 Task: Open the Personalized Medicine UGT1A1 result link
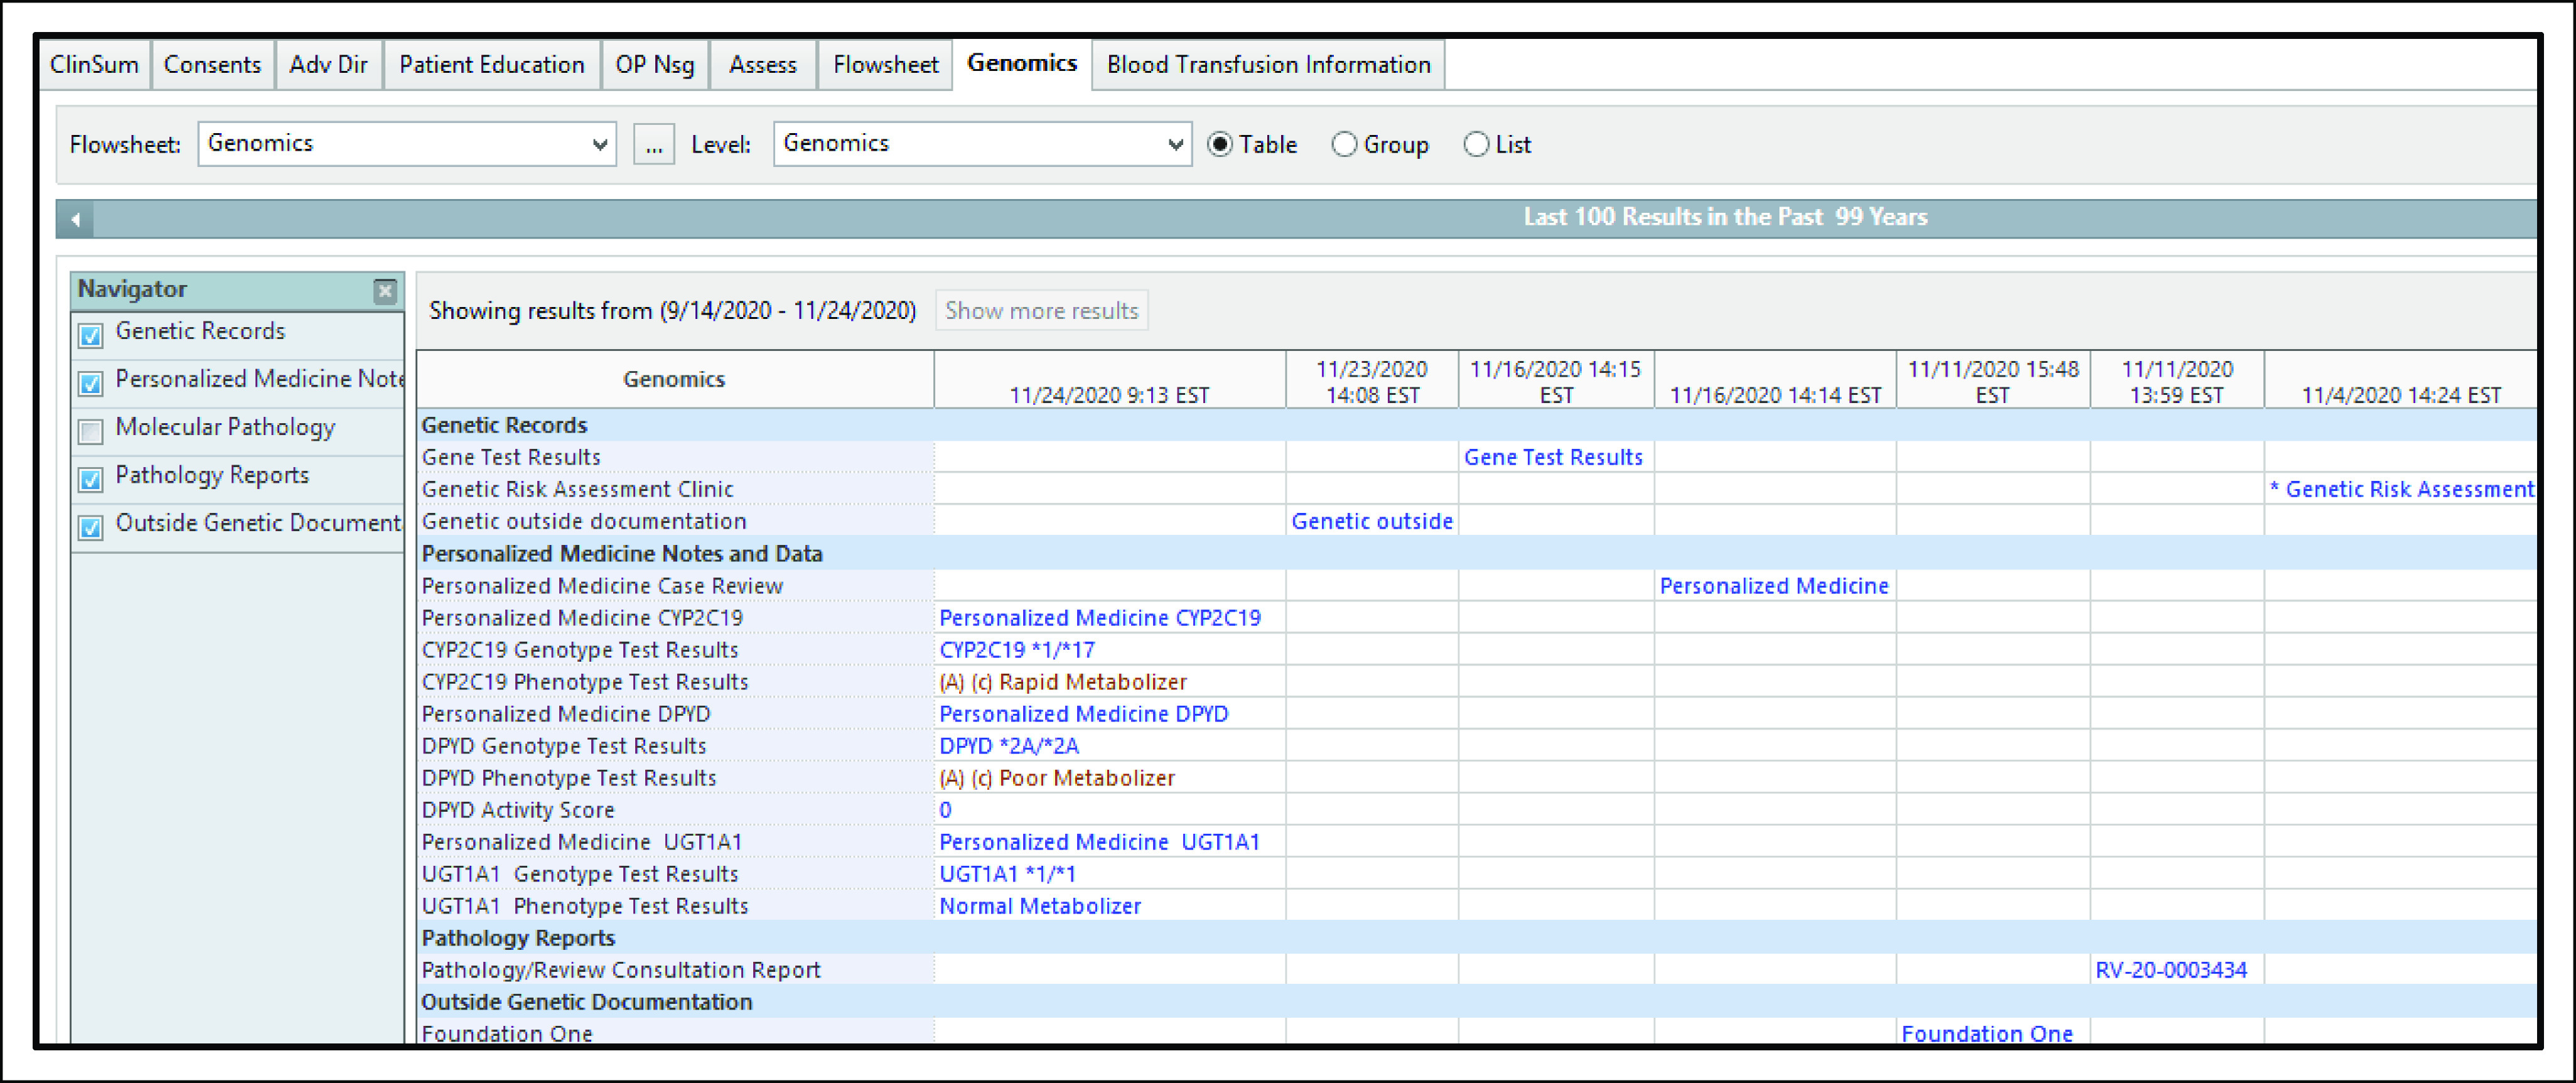1100,841
